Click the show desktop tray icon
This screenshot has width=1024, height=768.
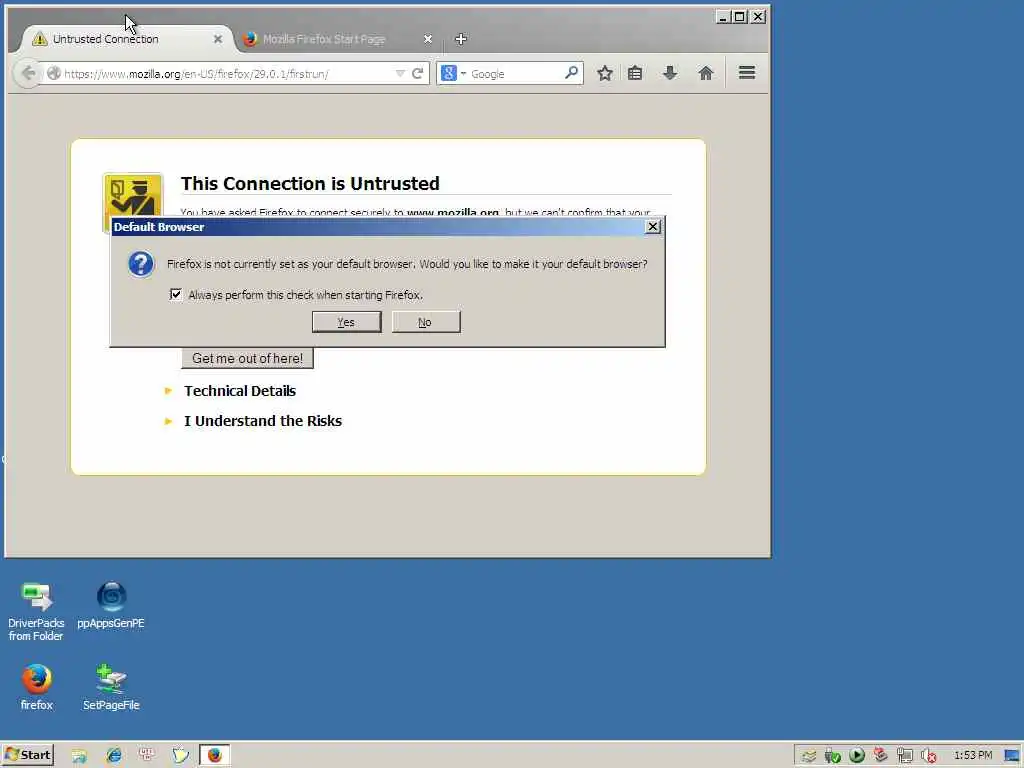pyautogui.click(x=1013, y=756)
